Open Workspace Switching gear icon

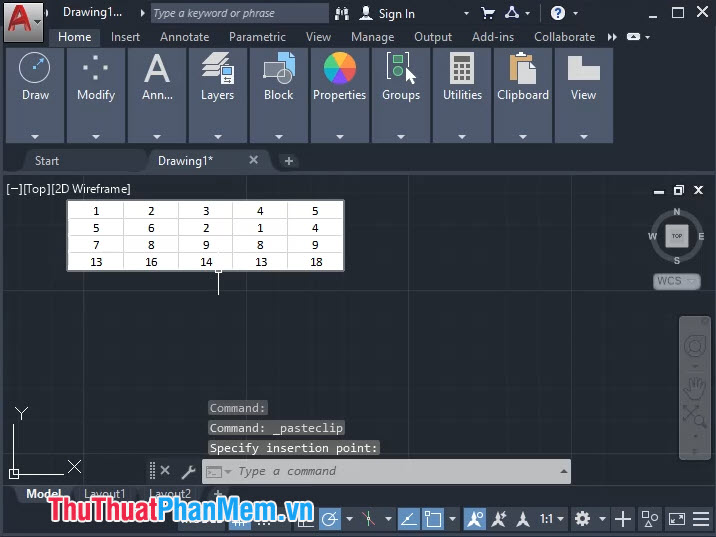click(582, 519)
